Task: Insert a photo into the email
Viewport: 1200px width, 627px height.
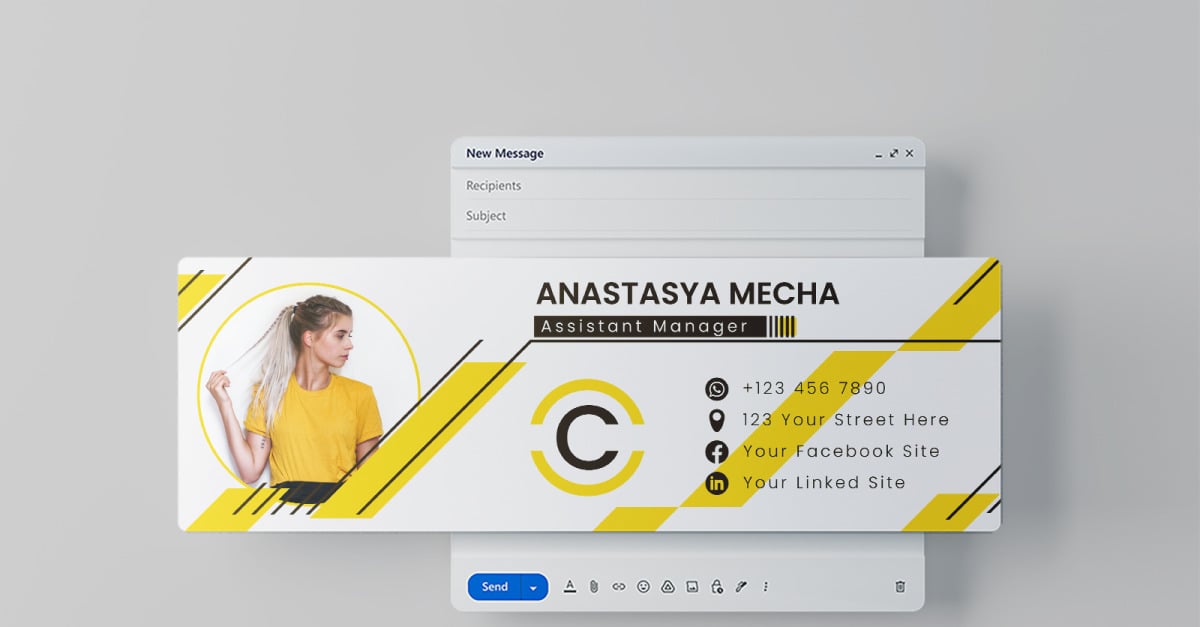Action: pos(691,587)
